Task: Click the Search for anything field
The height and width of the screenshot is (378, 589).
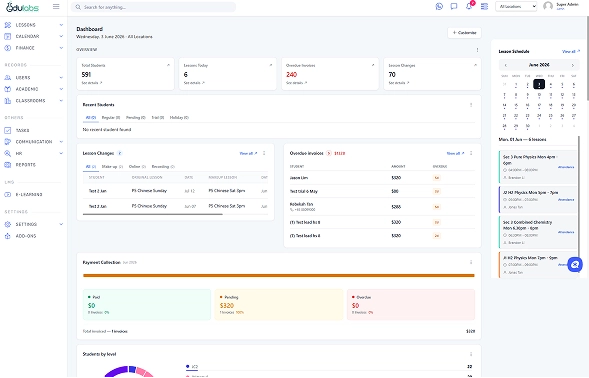Action: click(154, 7)
